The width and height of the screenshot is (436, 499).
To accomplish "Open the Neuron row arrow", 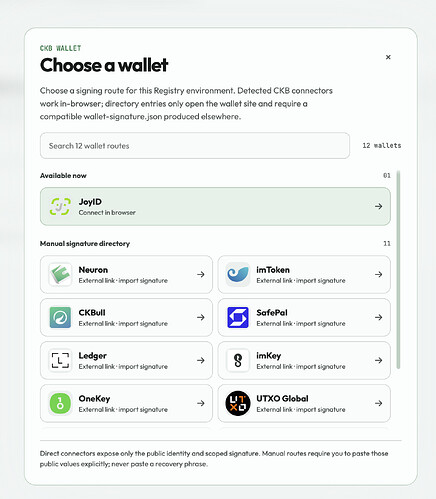I will pyautogui.click(x=201, y=274).
